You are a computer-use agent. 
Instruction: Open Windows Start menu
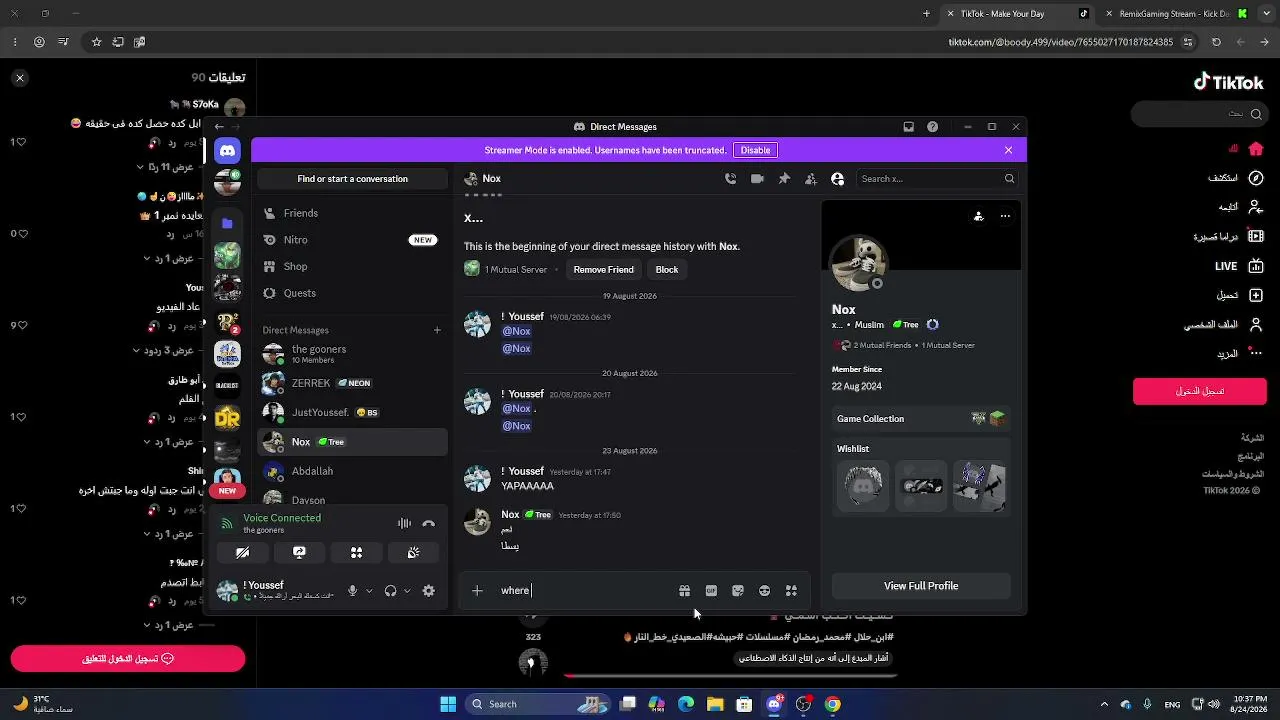point(448,704)
